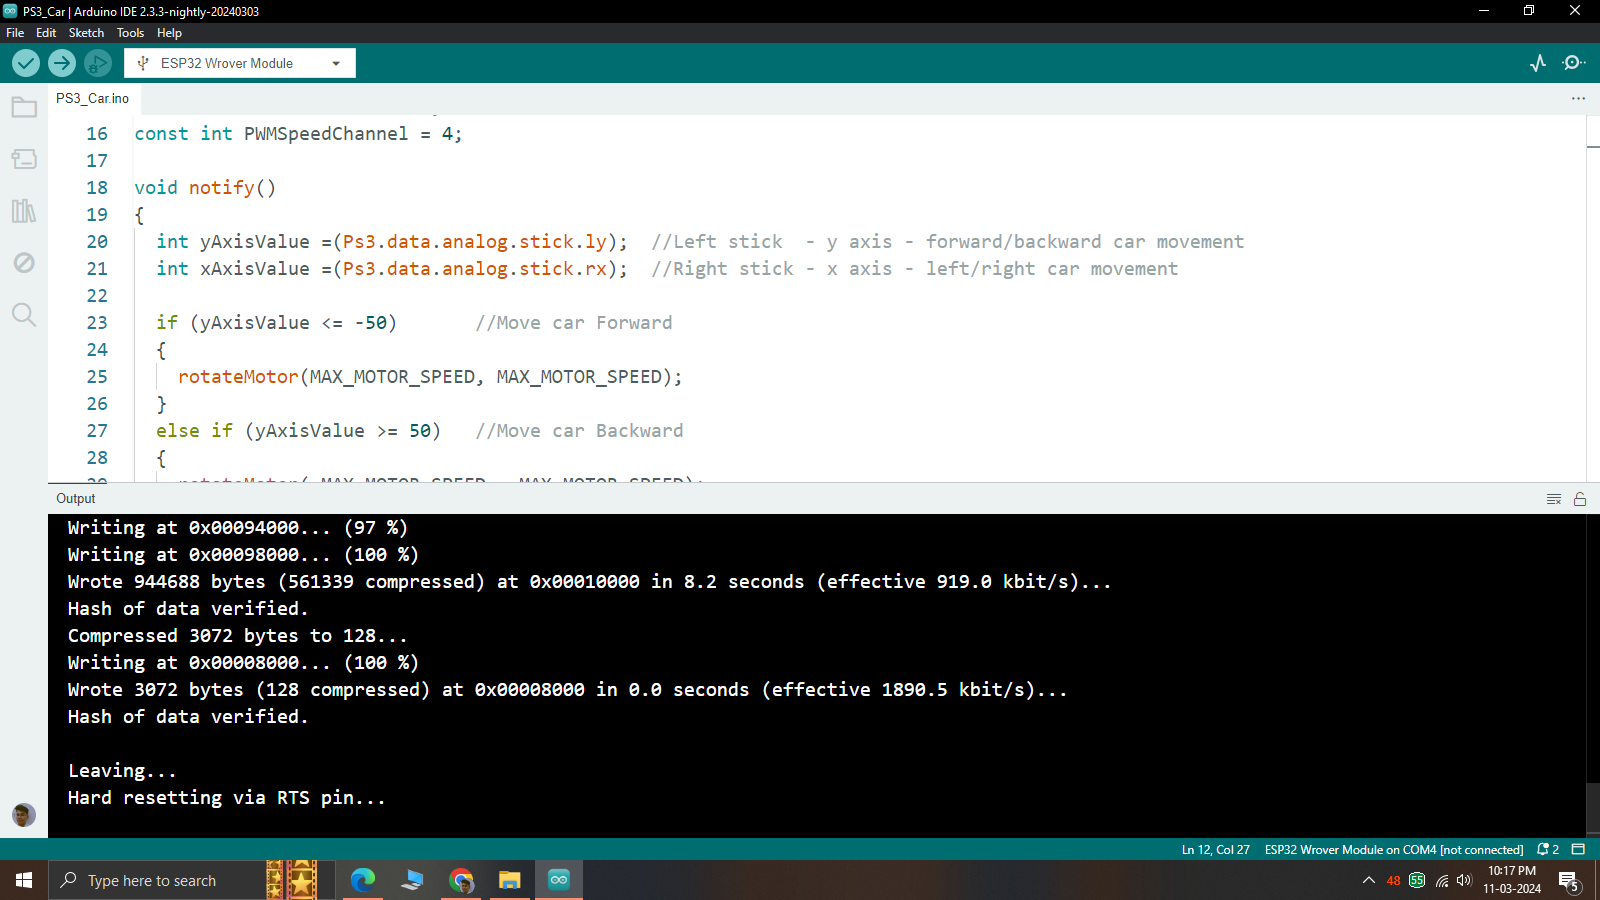Click the editor vertical scrollbar track
This screenshot has width=1600, height=900.
(x=1593, y=300)
